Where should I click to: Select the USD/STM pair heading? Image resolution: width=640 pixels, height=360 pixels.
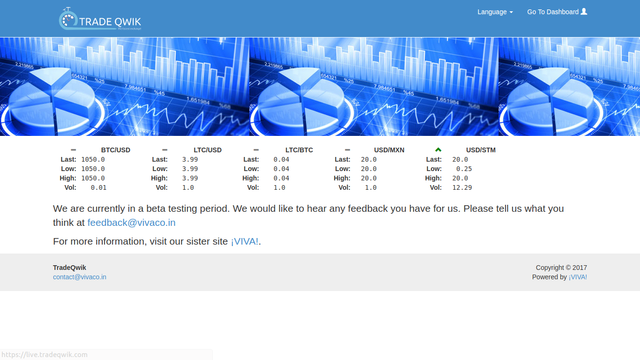[x=480, y=150]
